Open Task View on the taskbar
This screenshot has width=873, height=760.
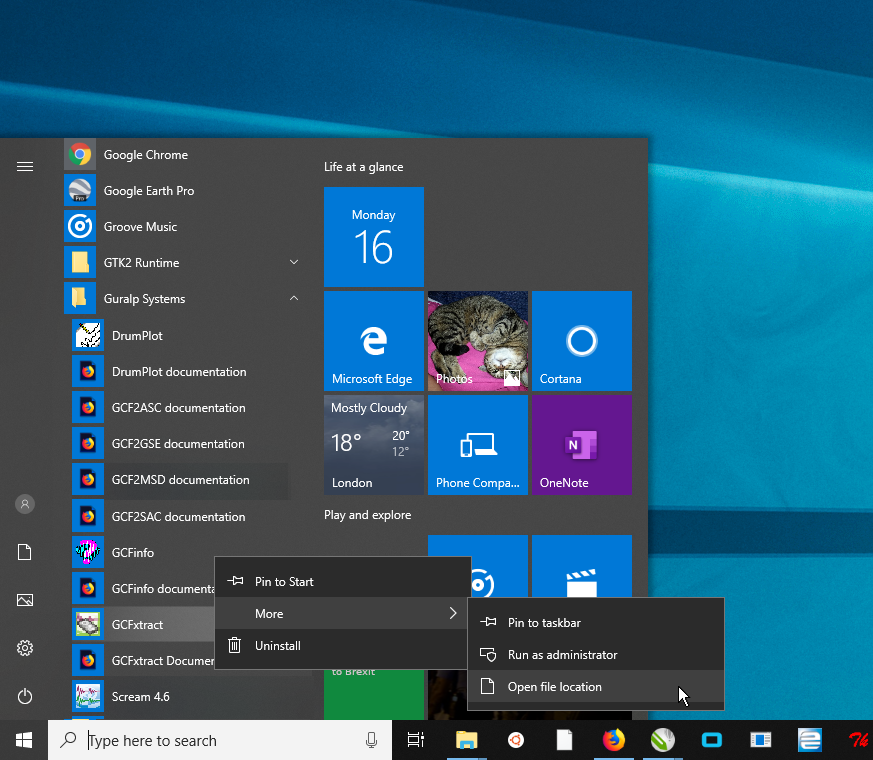(x=415, y=740)
